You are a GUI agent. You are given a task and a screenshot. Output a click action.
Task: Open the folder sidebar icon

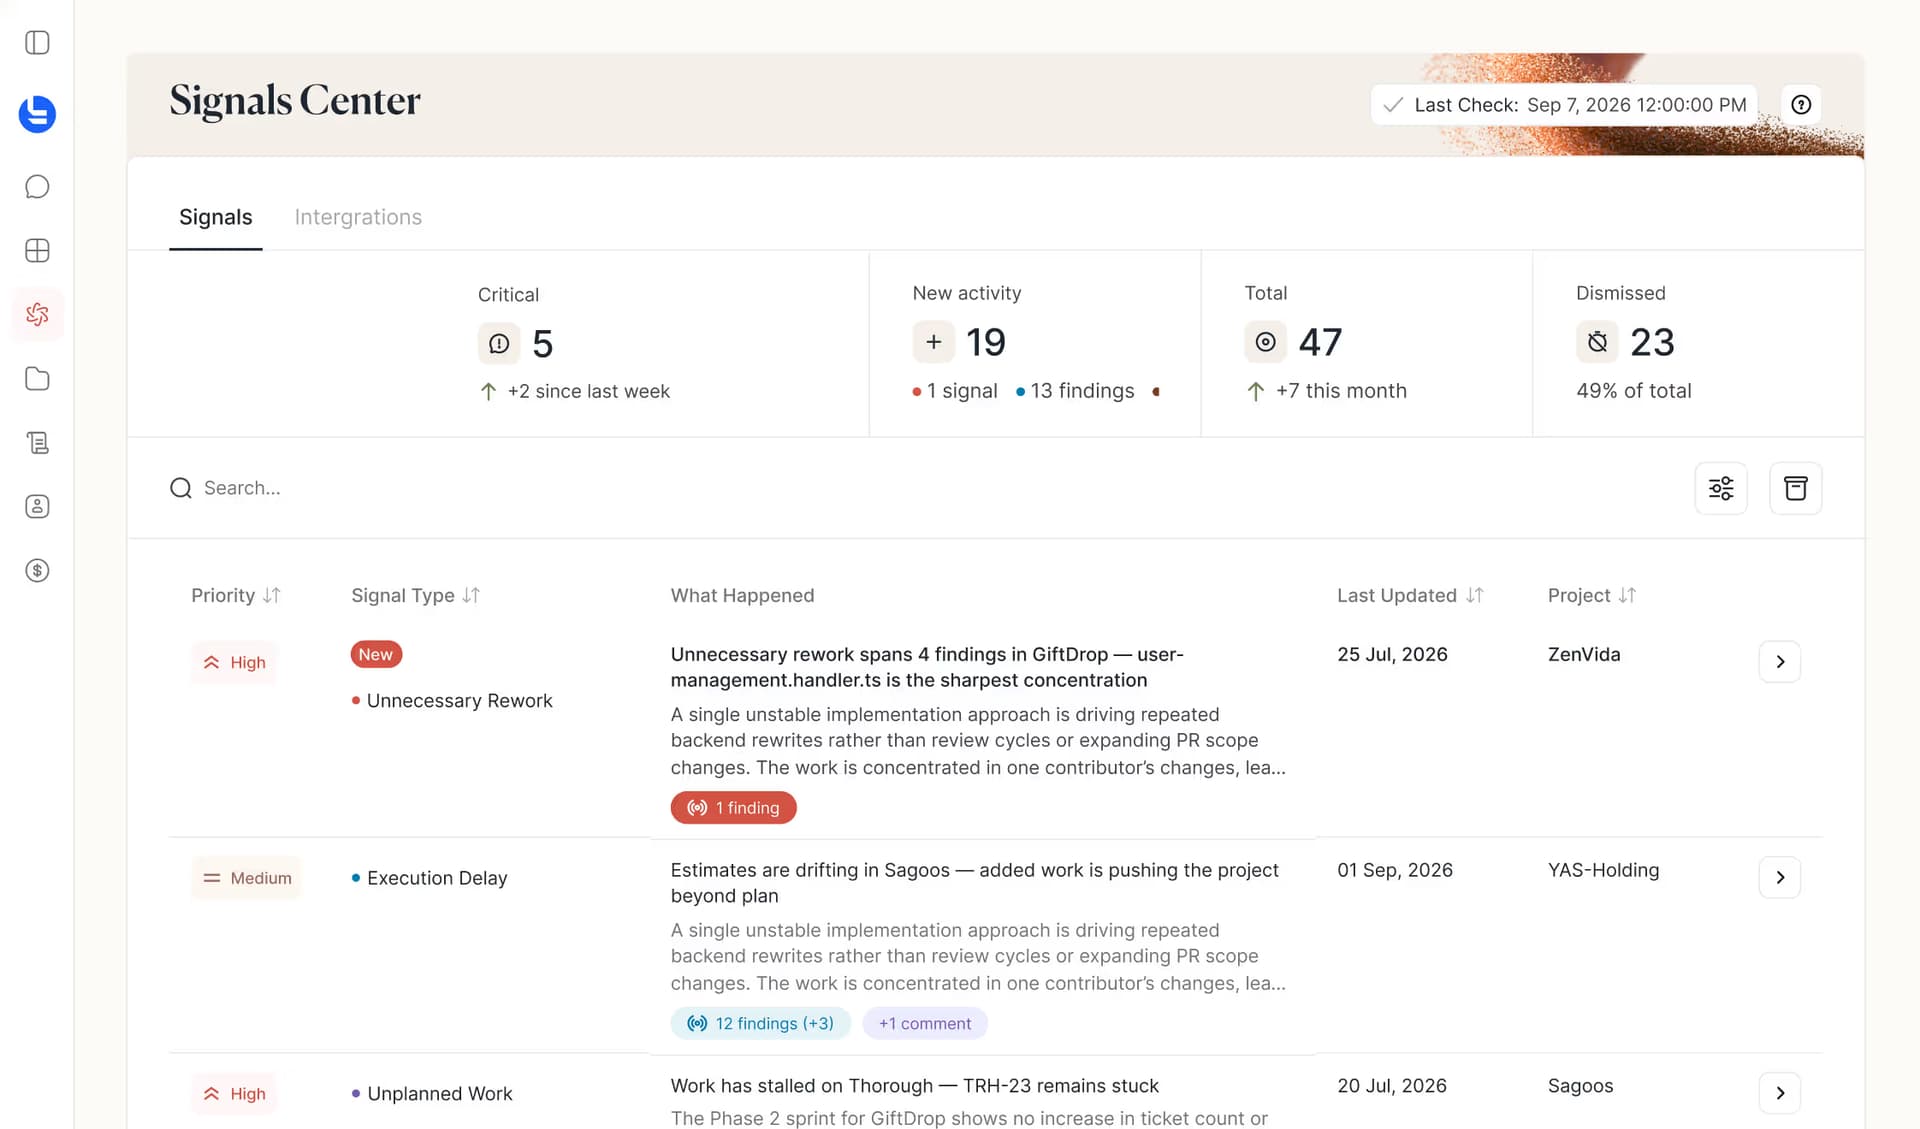[x=37, y=379]
